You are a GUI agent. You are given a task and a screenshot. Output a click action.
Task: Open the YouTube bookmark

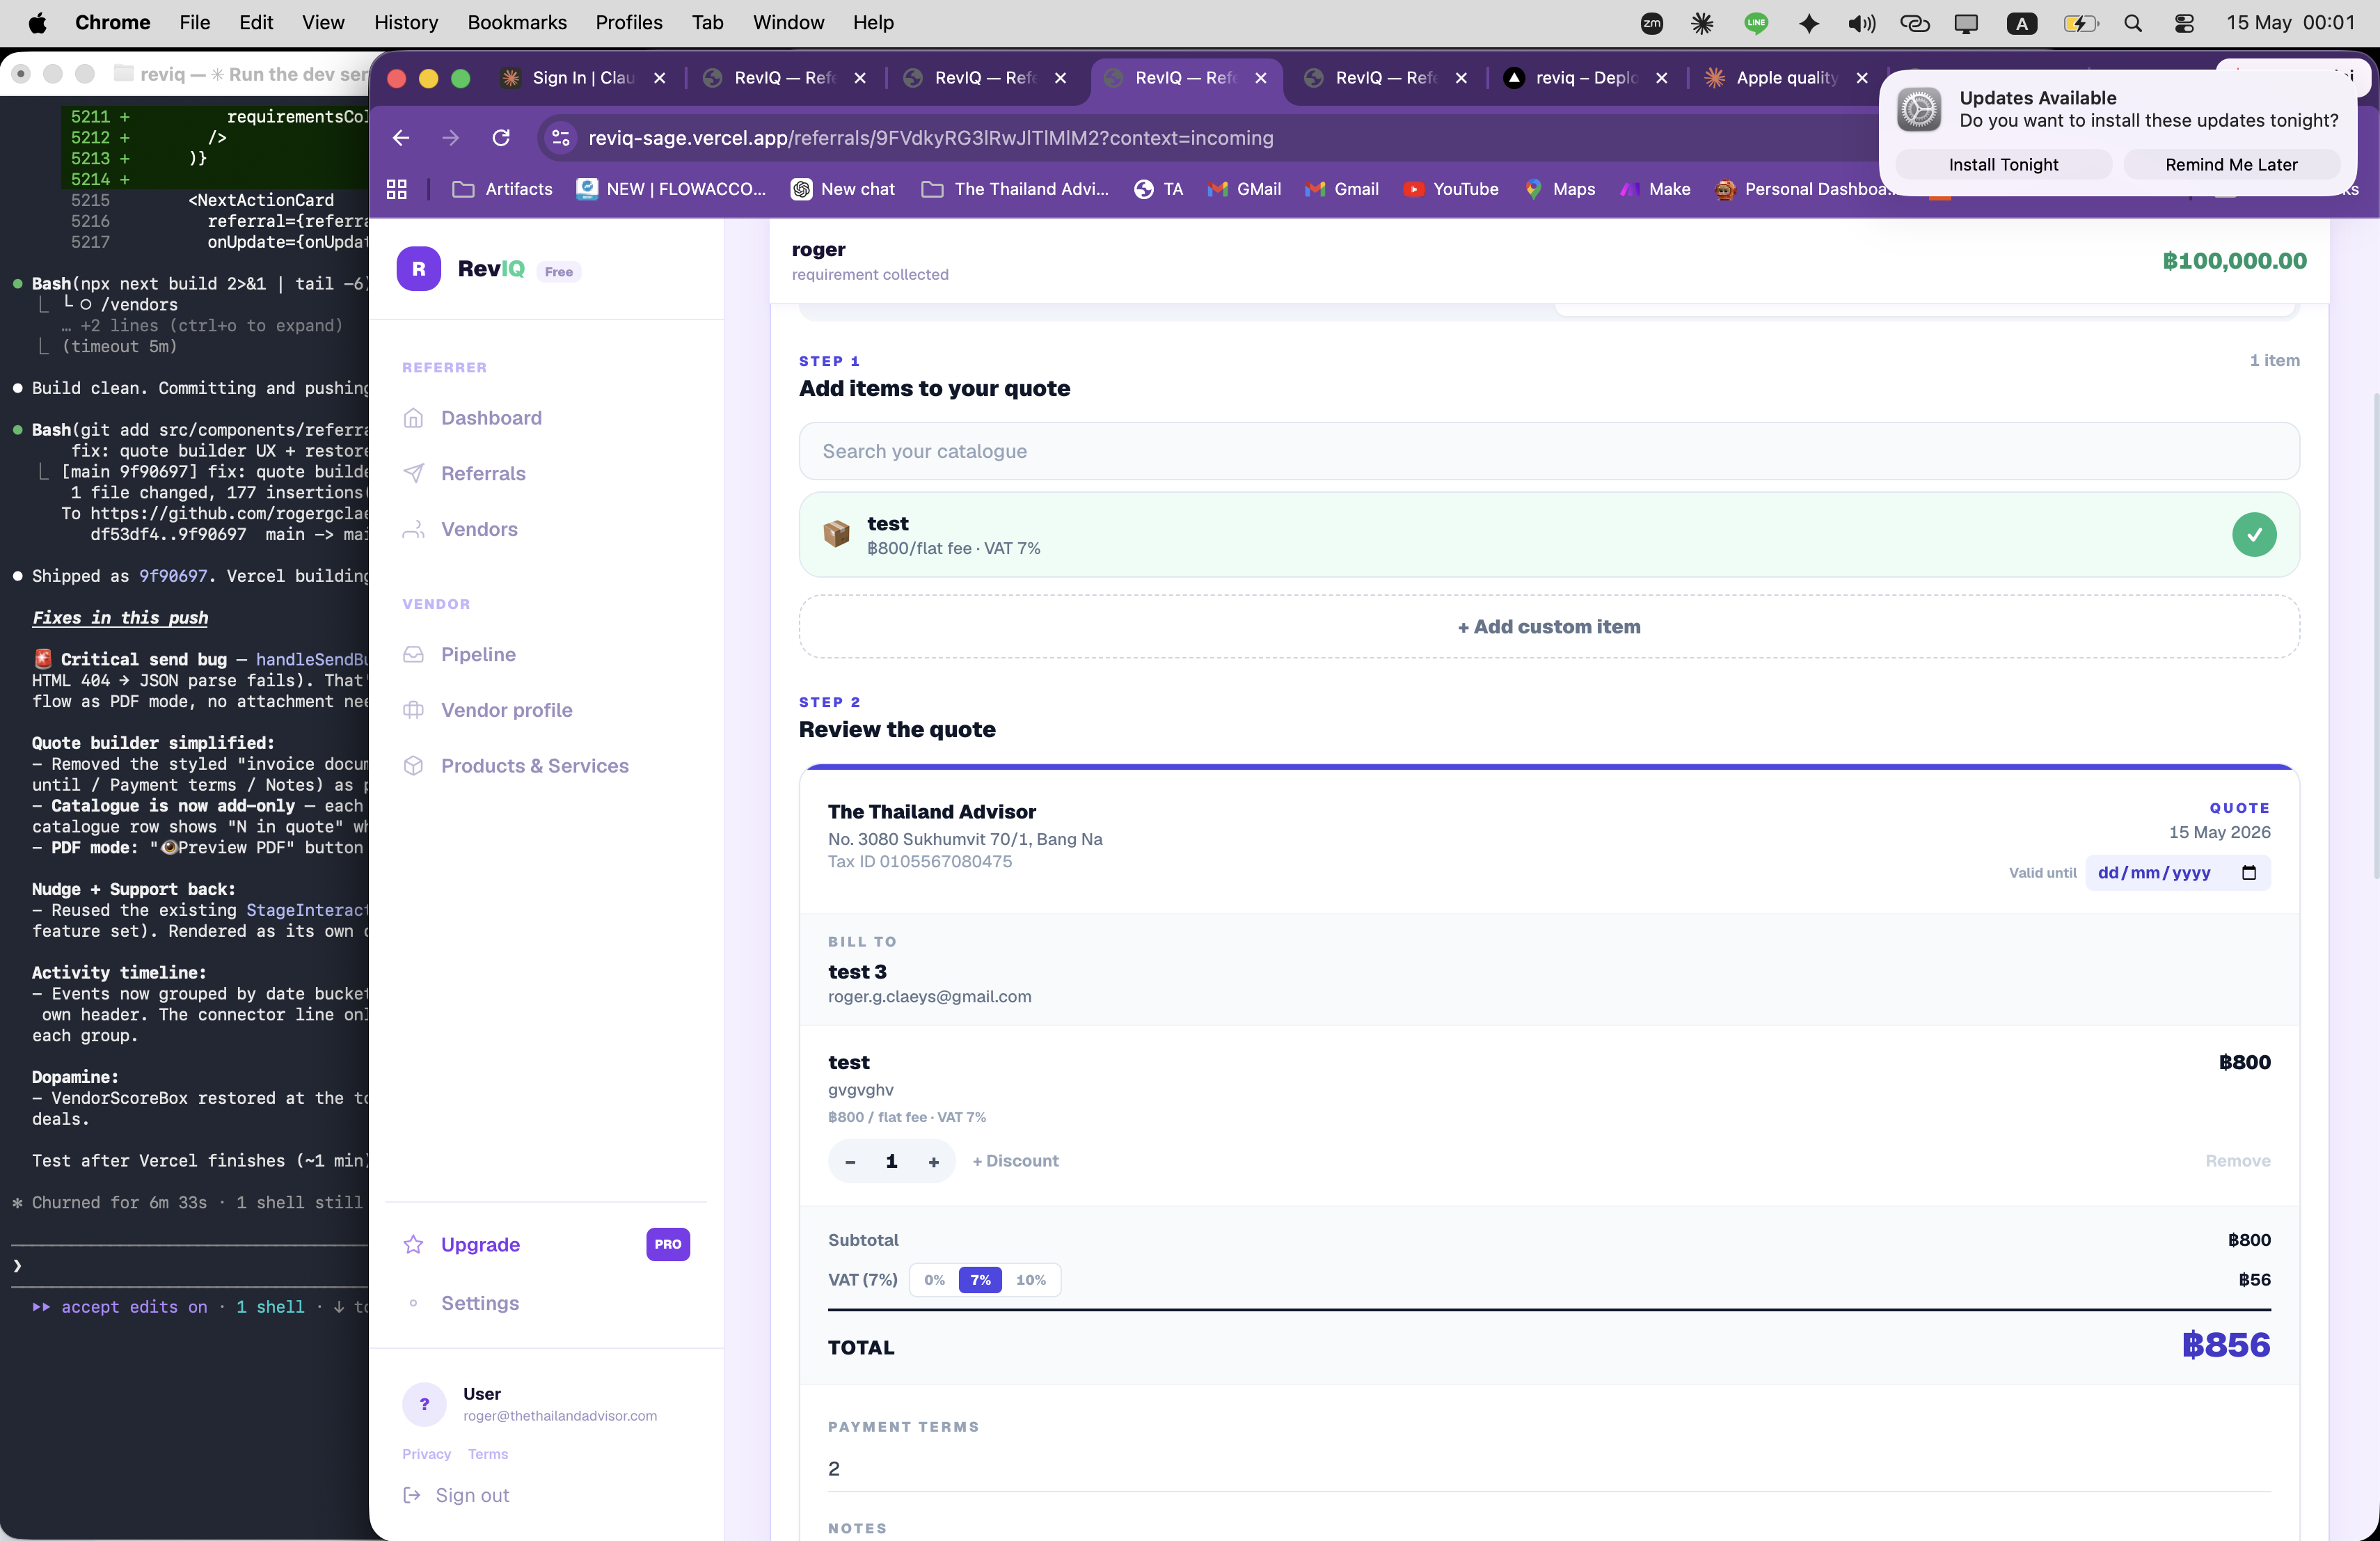[x=1451, y=189]
